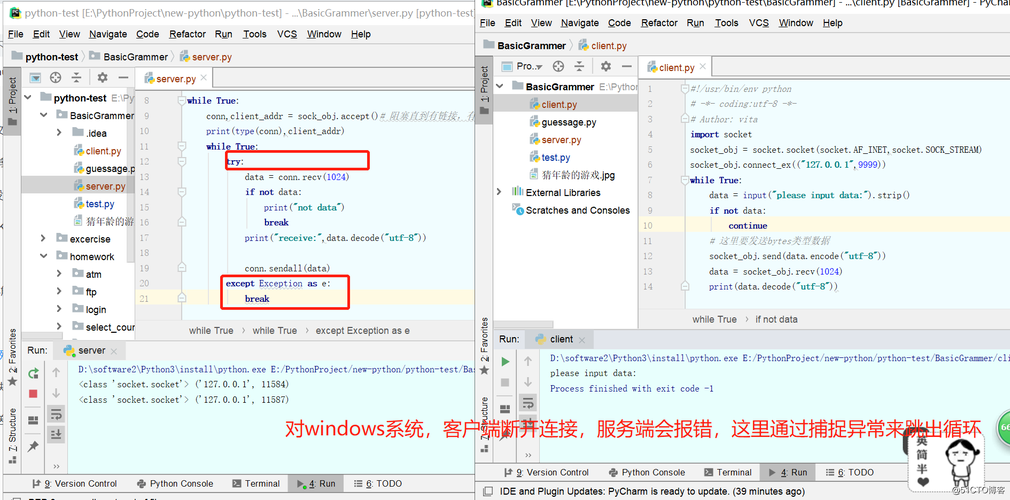Expand the ftp folder
The height and width of the screenshot is (500, 1010).
[59, 292]
